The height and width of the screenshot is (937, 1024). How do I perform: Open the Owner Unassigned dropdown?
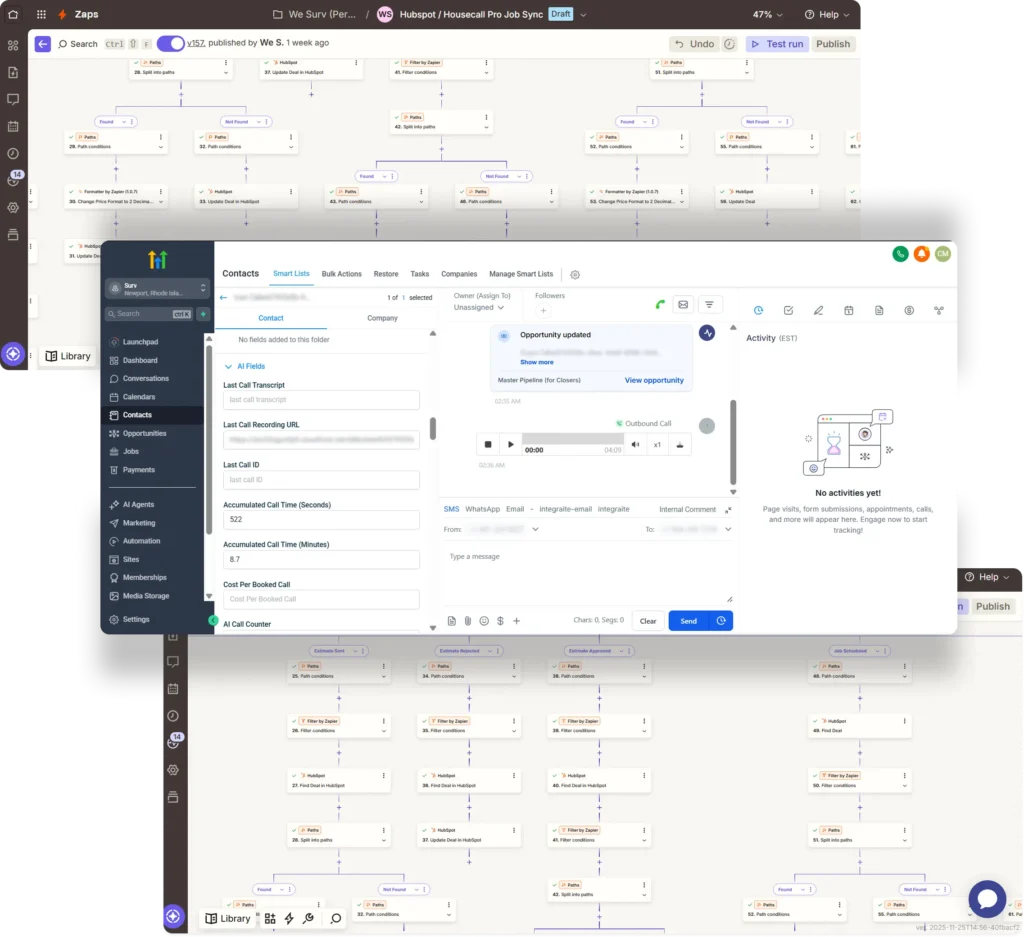click(x=478, y=308)
